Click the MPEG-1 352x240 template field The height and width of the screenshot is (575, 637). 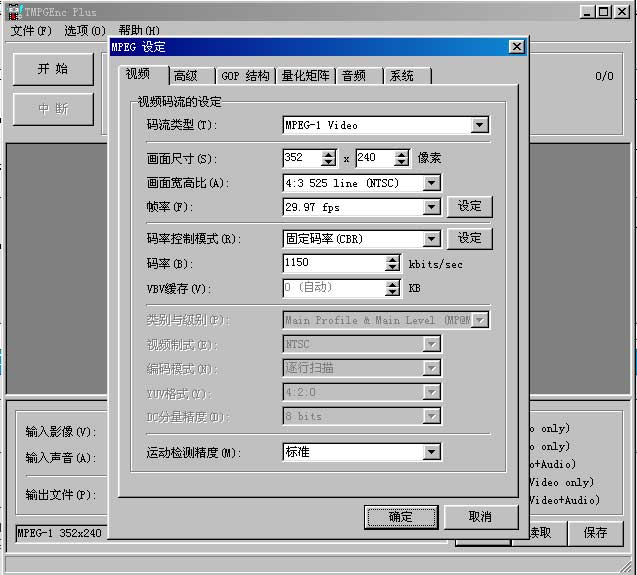pyautogui.click(x=62, y=533)
